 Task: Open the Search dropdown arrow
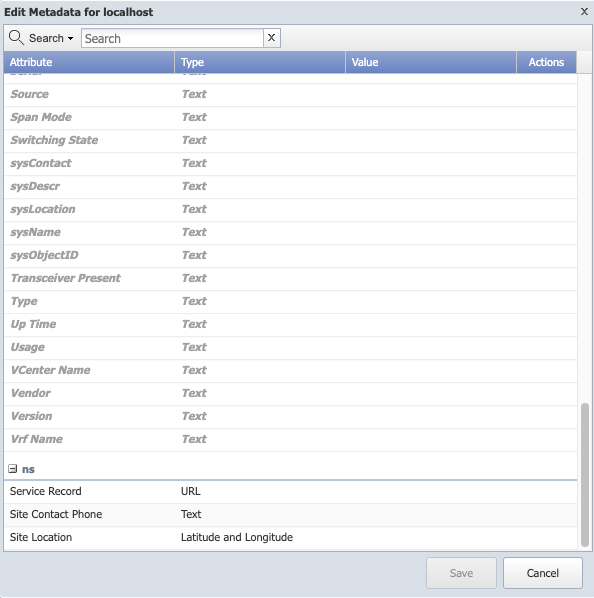71,39
